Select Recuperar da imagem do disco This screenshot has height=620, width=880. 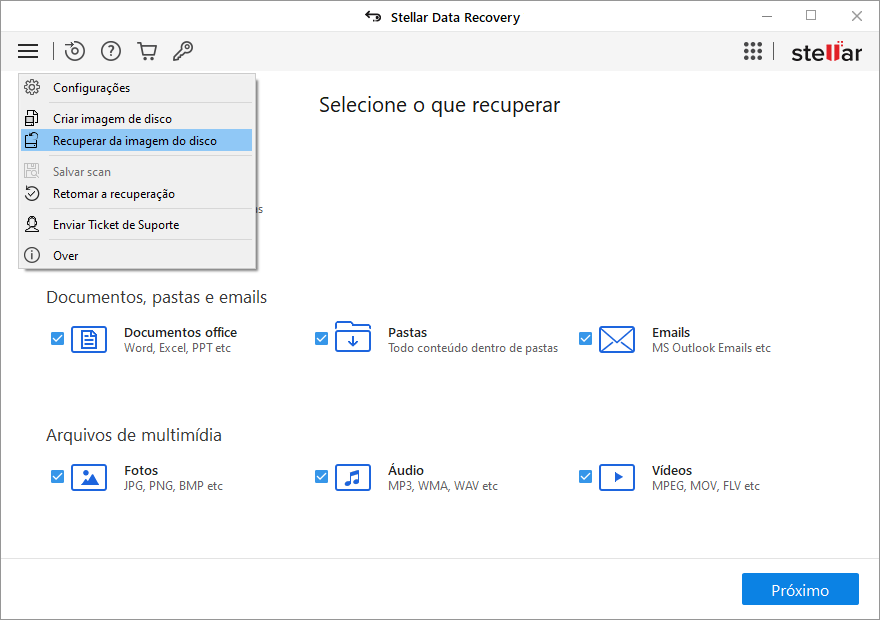[134, 141]
